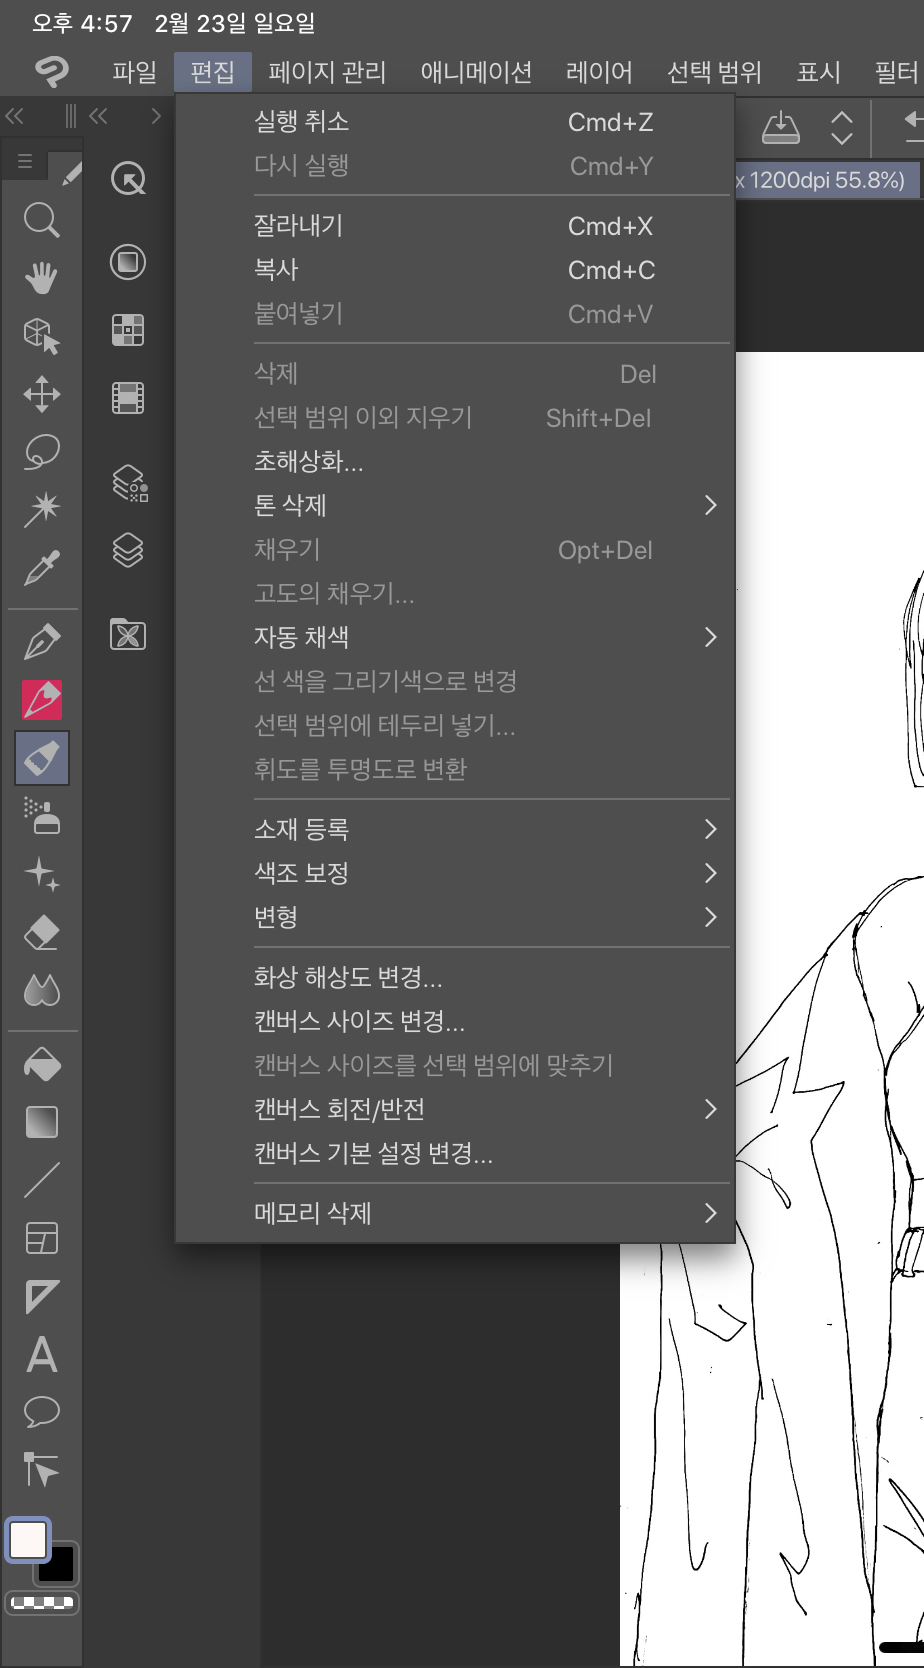Select the Auto Select magic wand tool
The width and height of the screenshot is (924, 1668).
(x=41, y=509)
